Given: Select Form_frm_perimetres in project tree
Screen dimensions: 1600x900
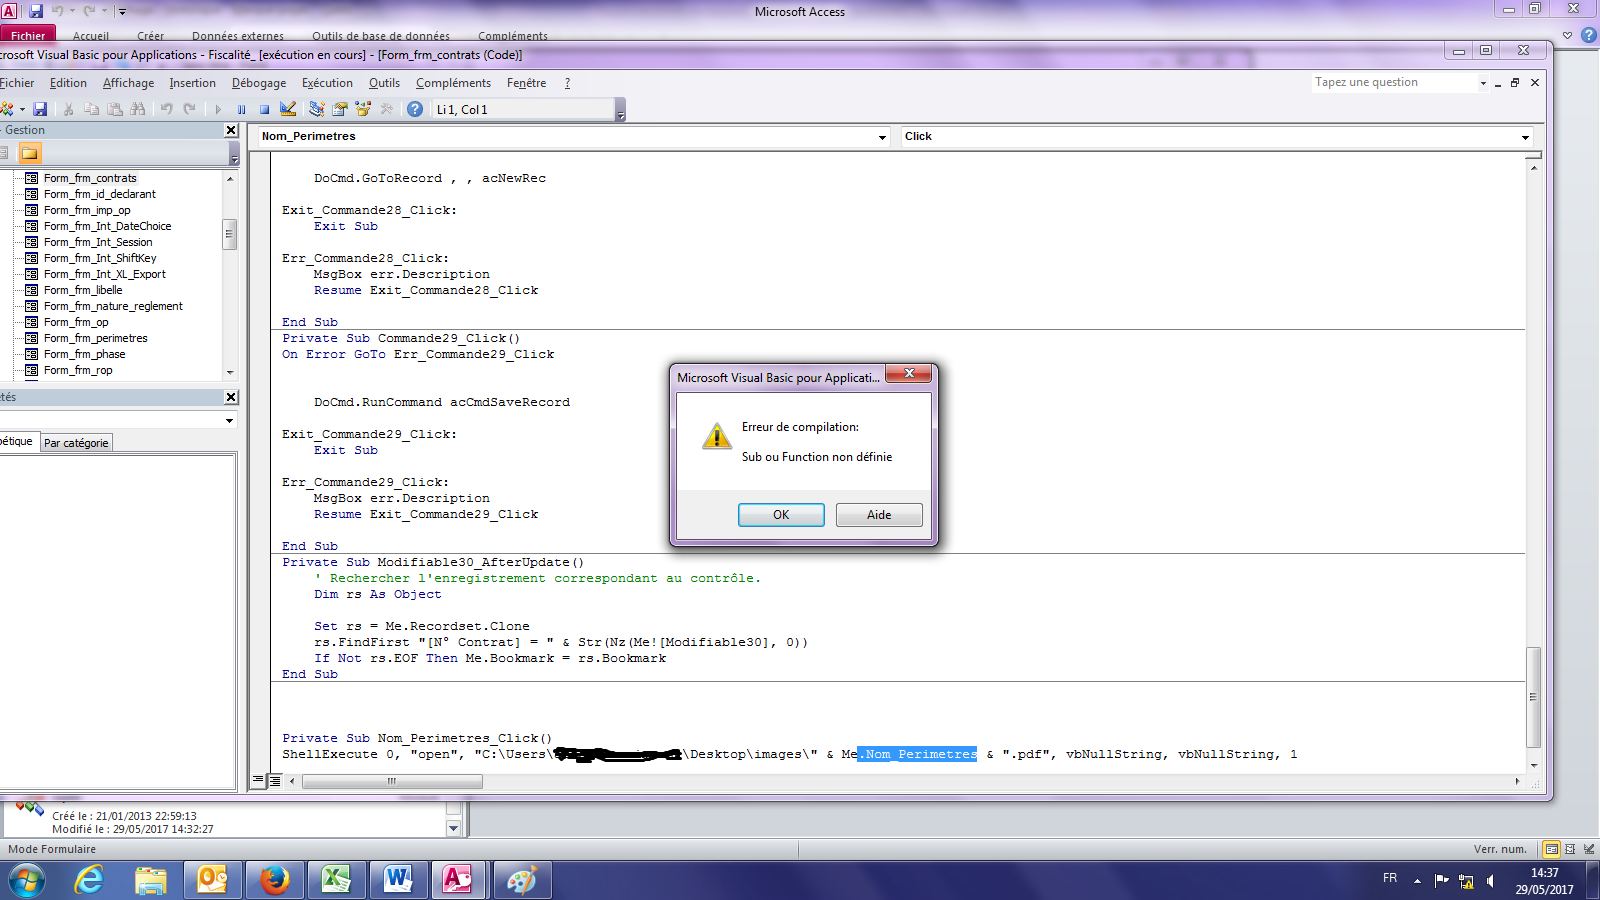Looking at the screenshot, I should pos(95,338).
